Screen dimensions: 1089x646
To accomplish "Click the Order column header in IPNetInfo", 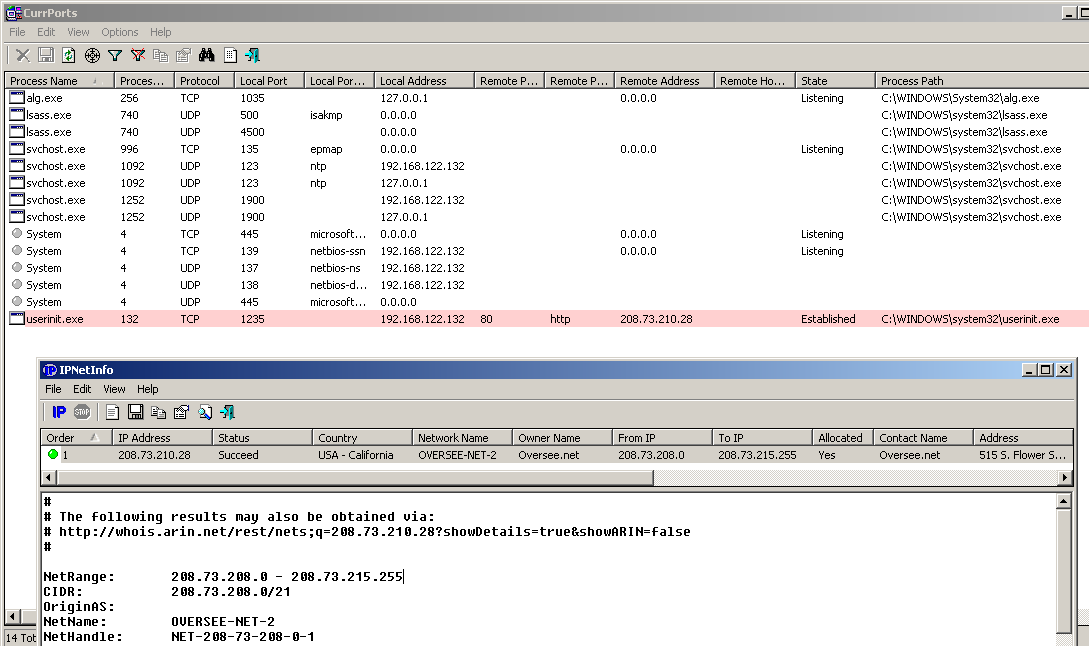I will [x=73, y=437].
